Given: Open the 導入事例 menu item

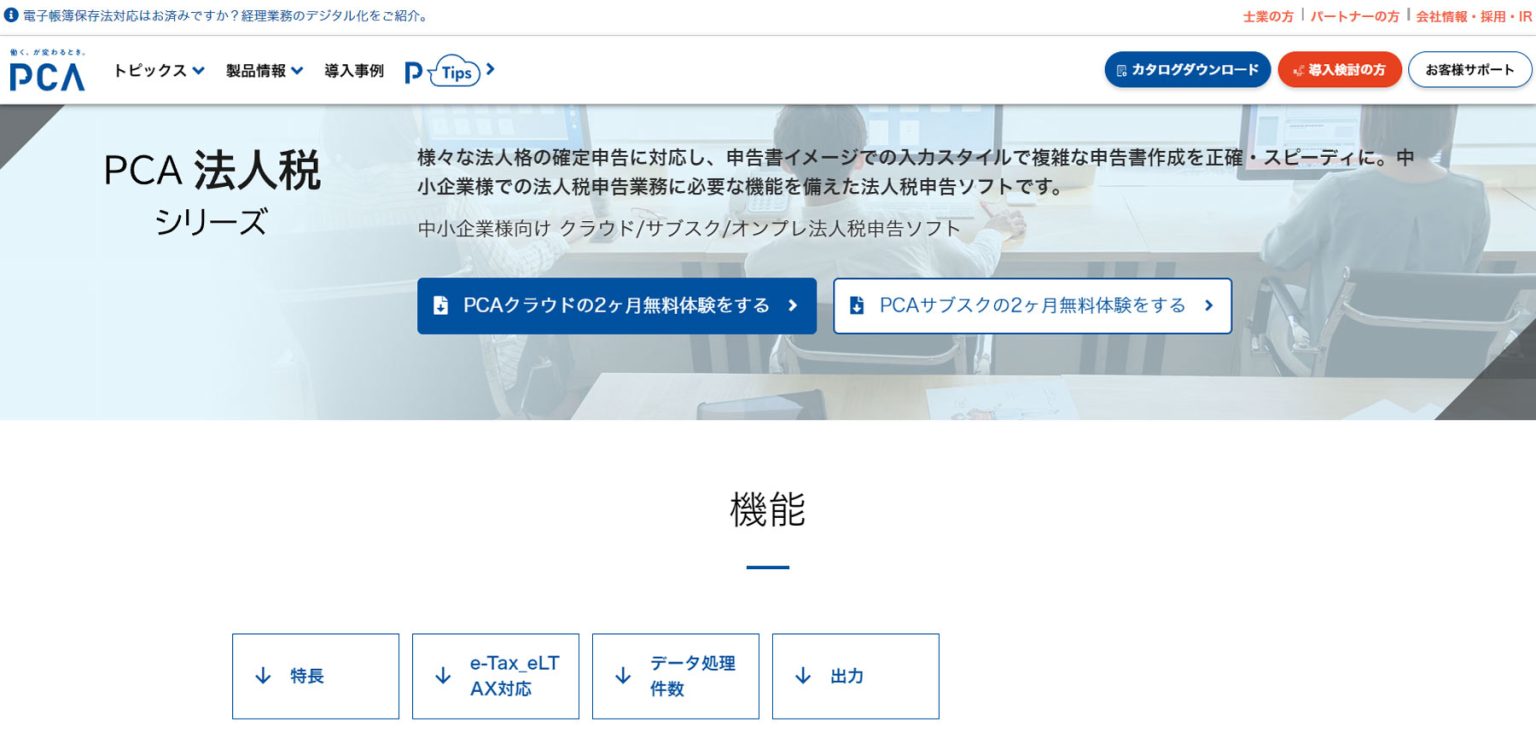Looking at the screenshot, I should click(x=353, y=71).
